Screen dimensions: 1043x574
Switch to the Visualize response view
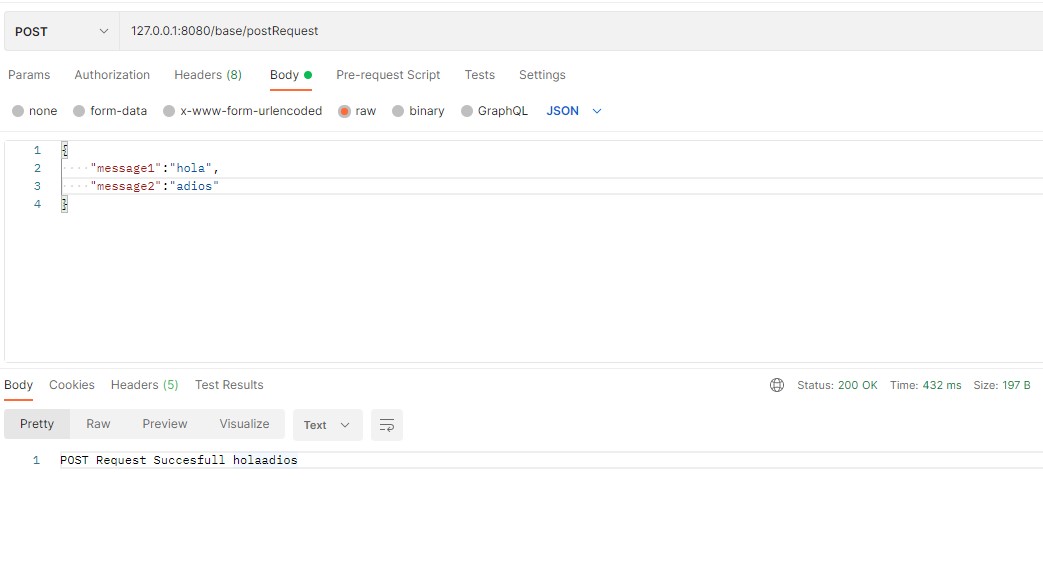pos(244,424)
